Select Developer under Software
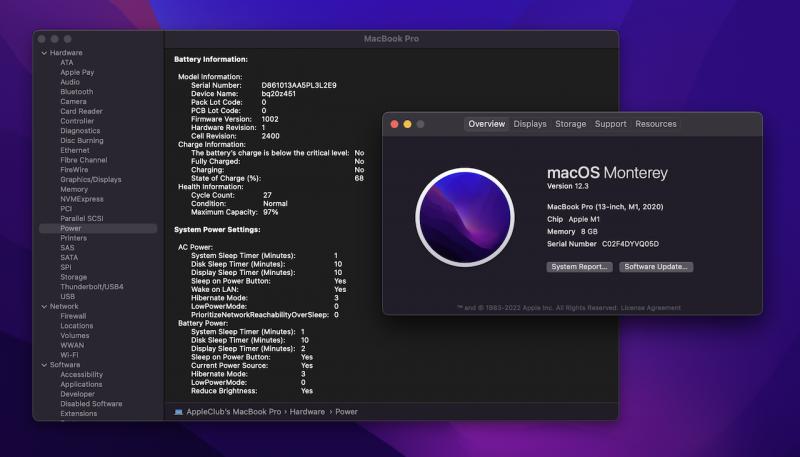Image resolution: width=800 pixels, height=457 pixels. point(77,394)
